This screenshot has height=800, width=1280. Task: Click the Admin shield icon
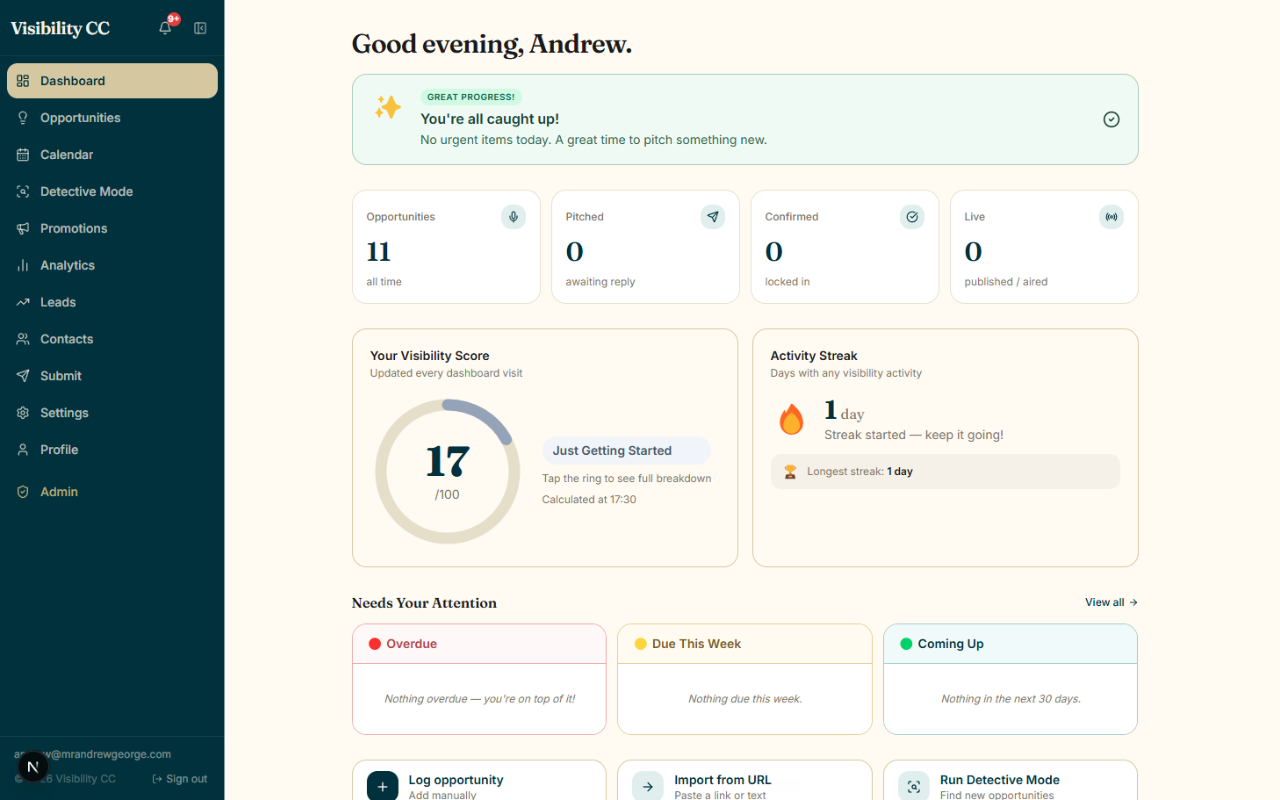point(23,492)
